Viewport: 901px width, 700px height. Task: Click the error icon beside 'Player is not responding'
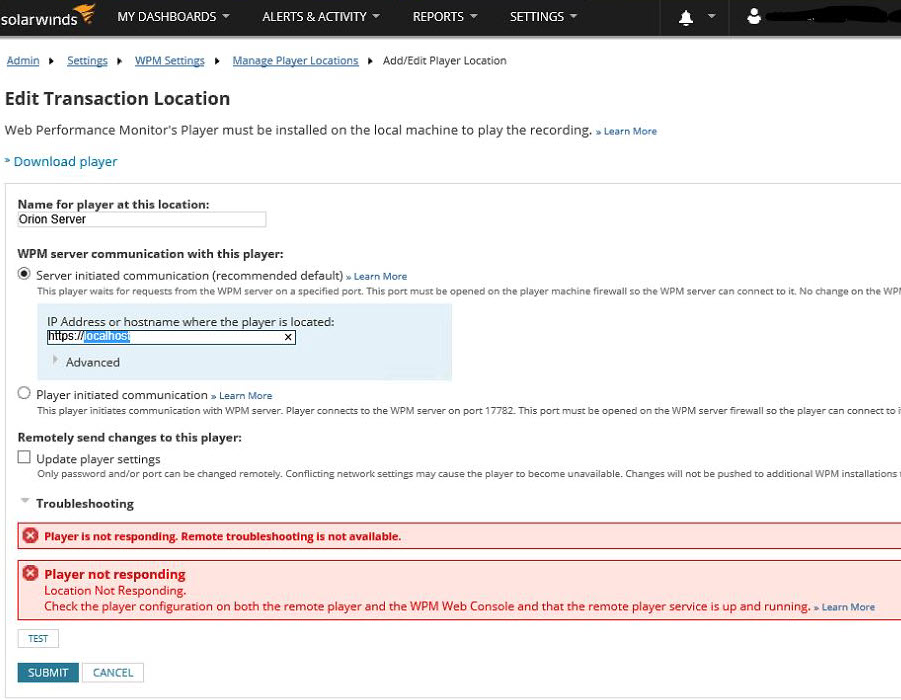pyautogui.click(x=29, y=536)
